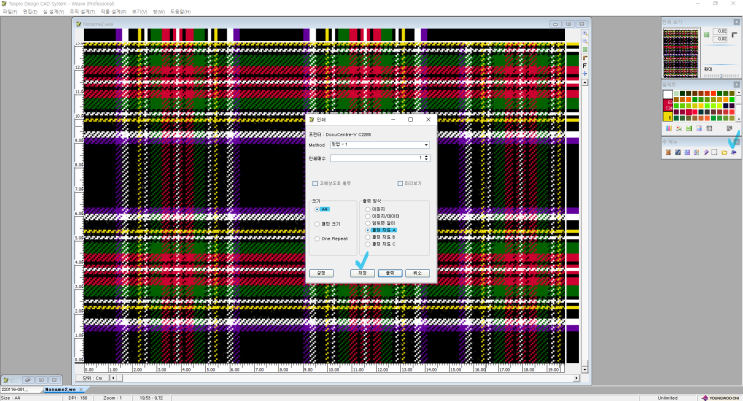Select the red current color swatch
Image resolution: width=743 pixels, height=401 pixels.
coord(668,105)
